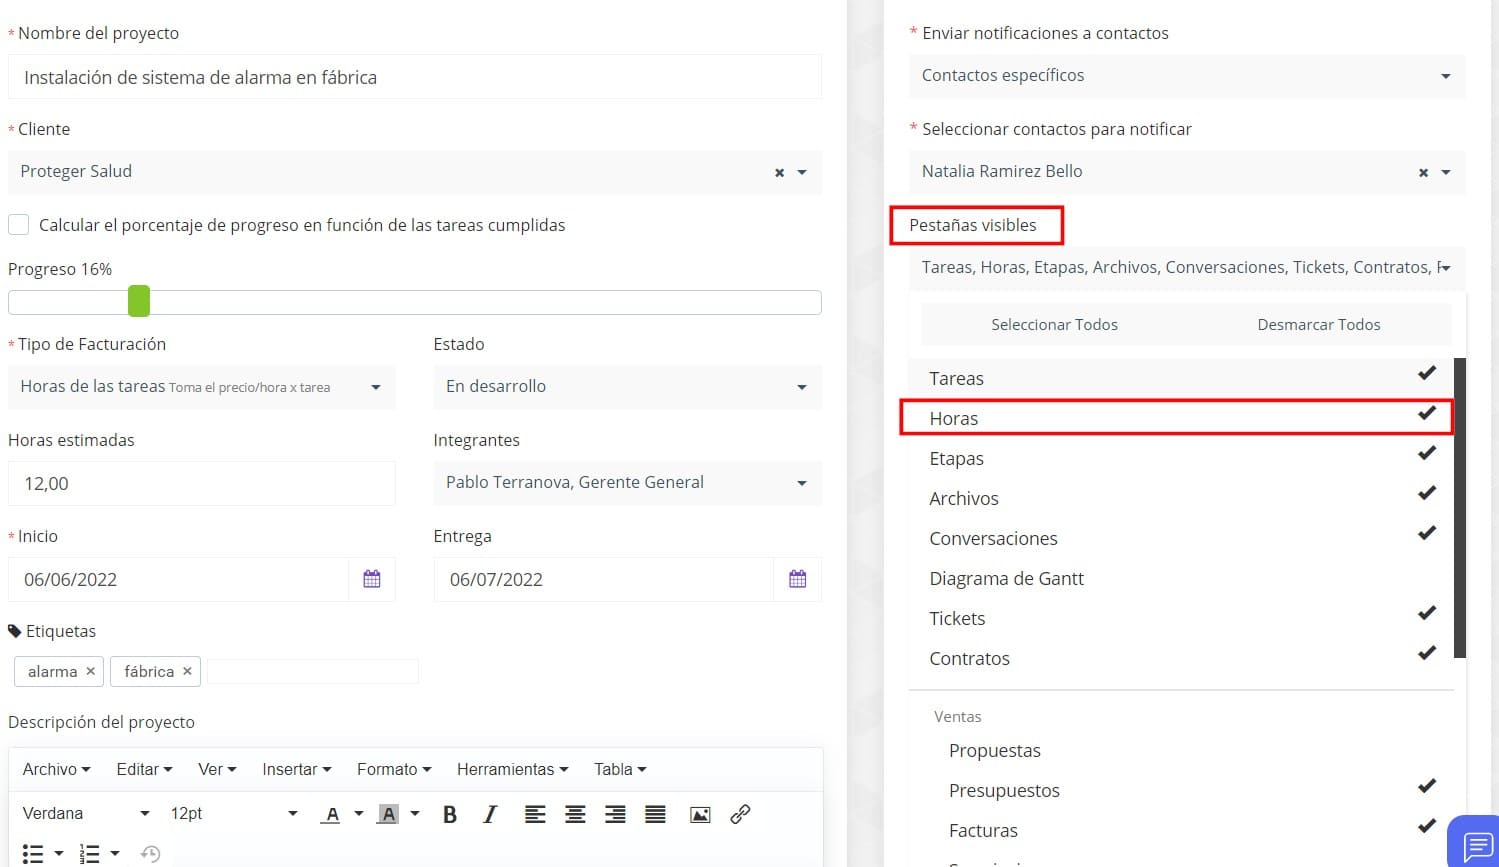Open Tipo de Facturación dropdown
This screenshot has height=867, width=1499.
pos(202,387)
